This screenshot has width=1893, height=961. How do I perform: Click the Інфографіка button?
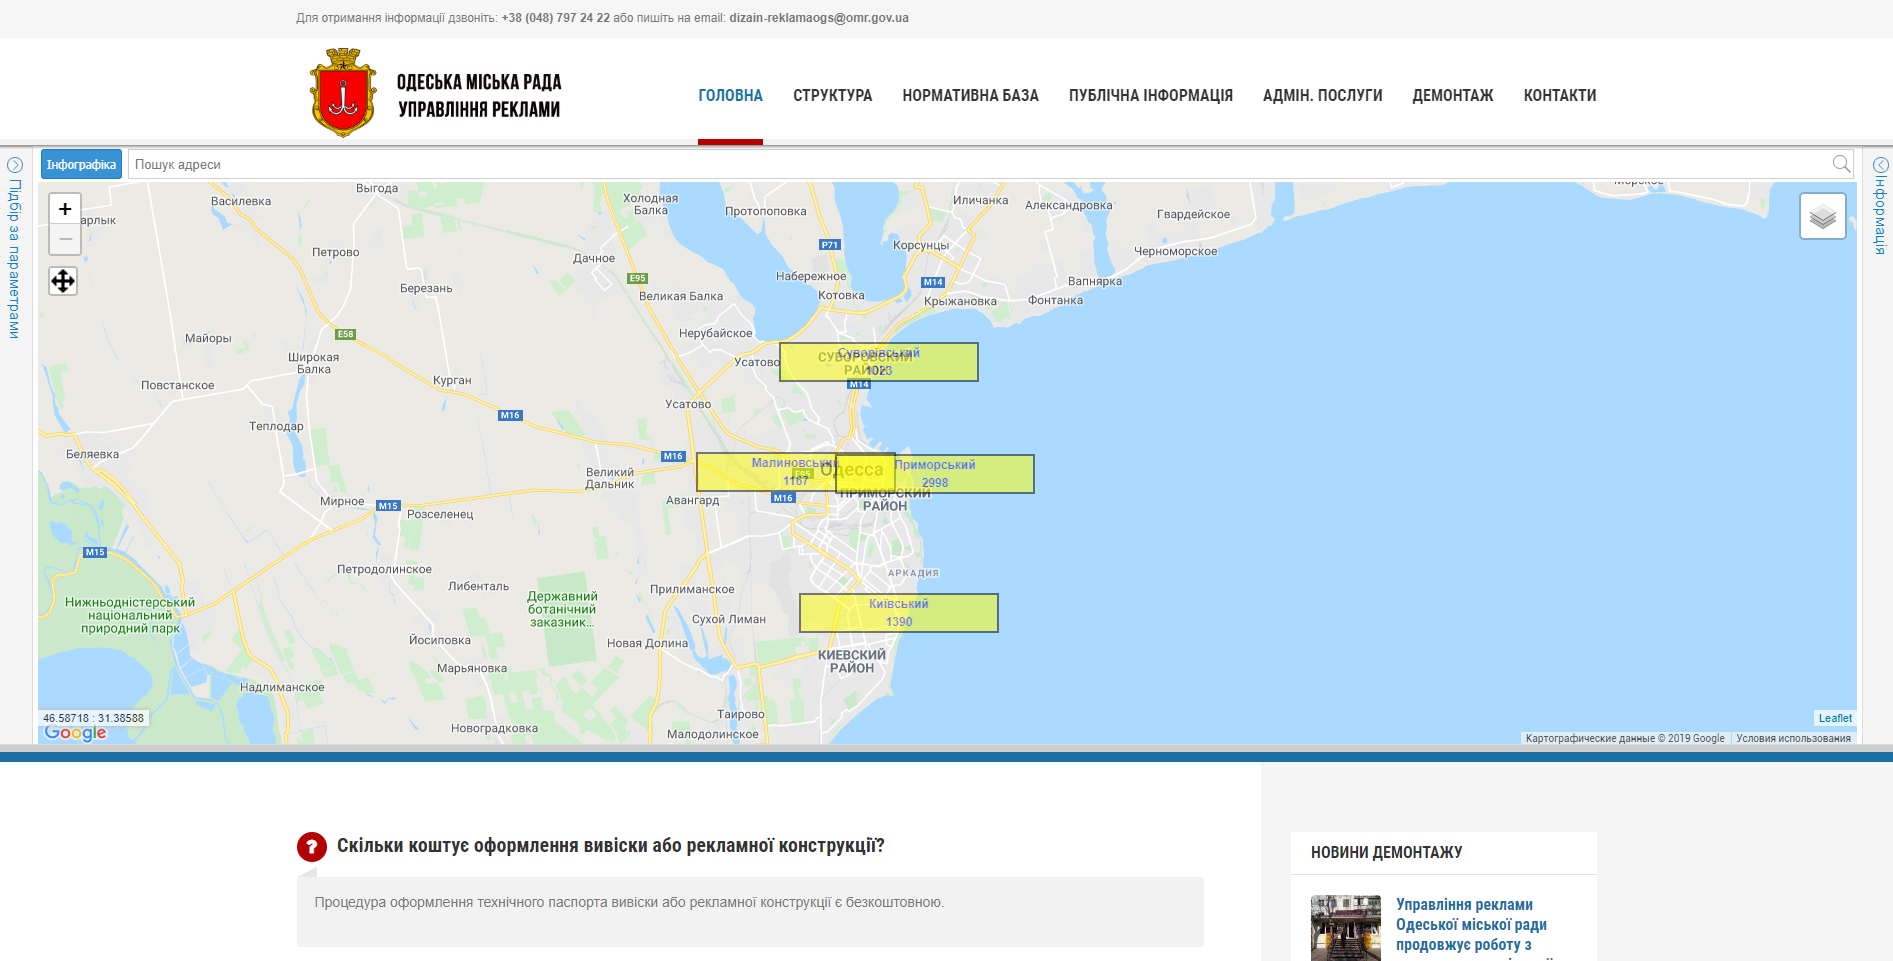[81, 164]
